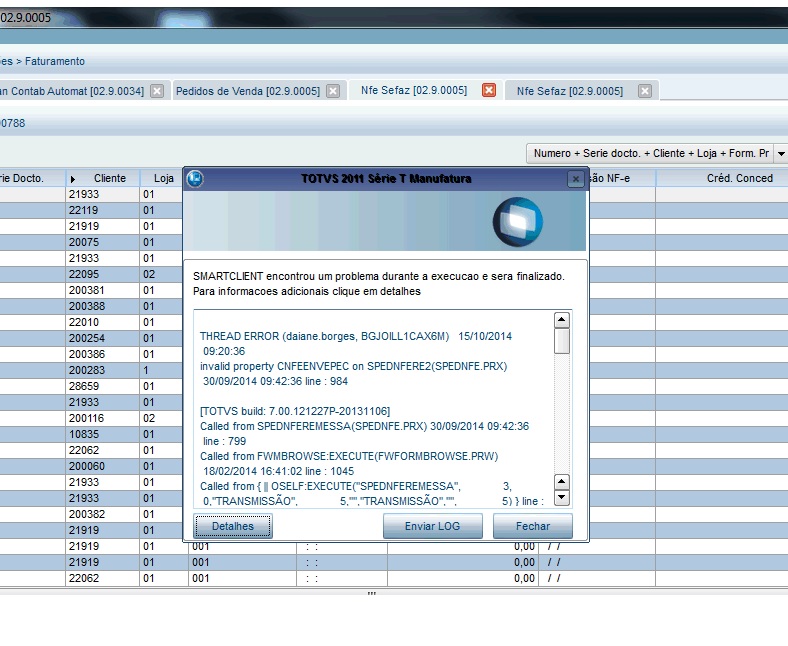Click the Loja column header

(x=164, y=178)
